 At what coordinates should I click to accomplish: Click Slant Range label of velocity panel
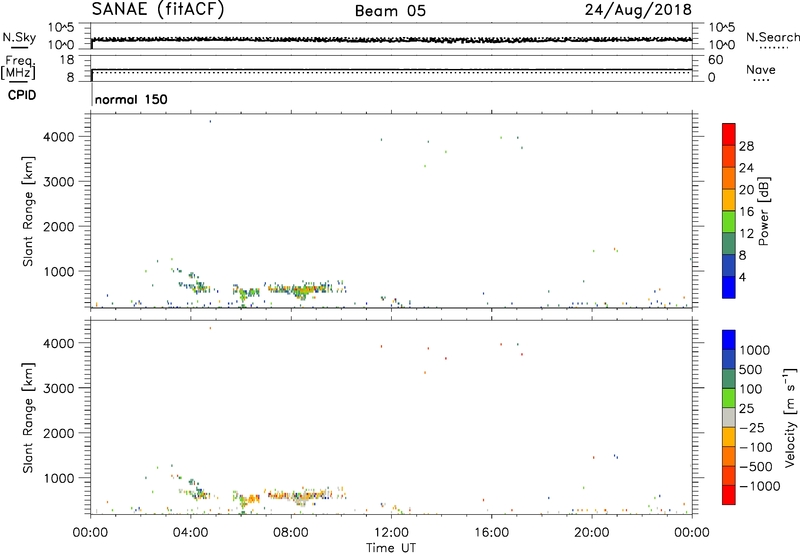tap(28, 418)
